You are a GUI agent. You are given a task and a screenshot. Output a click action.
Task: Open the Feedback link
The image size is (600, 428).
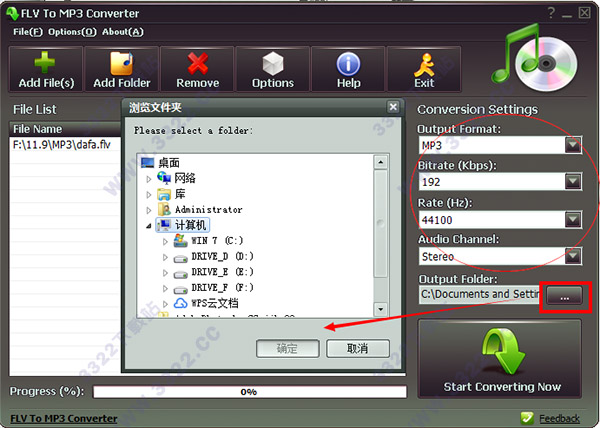pos(559,418)
